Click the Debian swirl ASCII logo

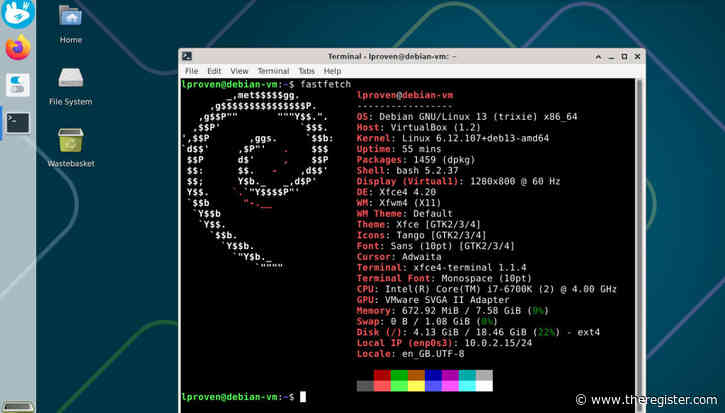258,181
